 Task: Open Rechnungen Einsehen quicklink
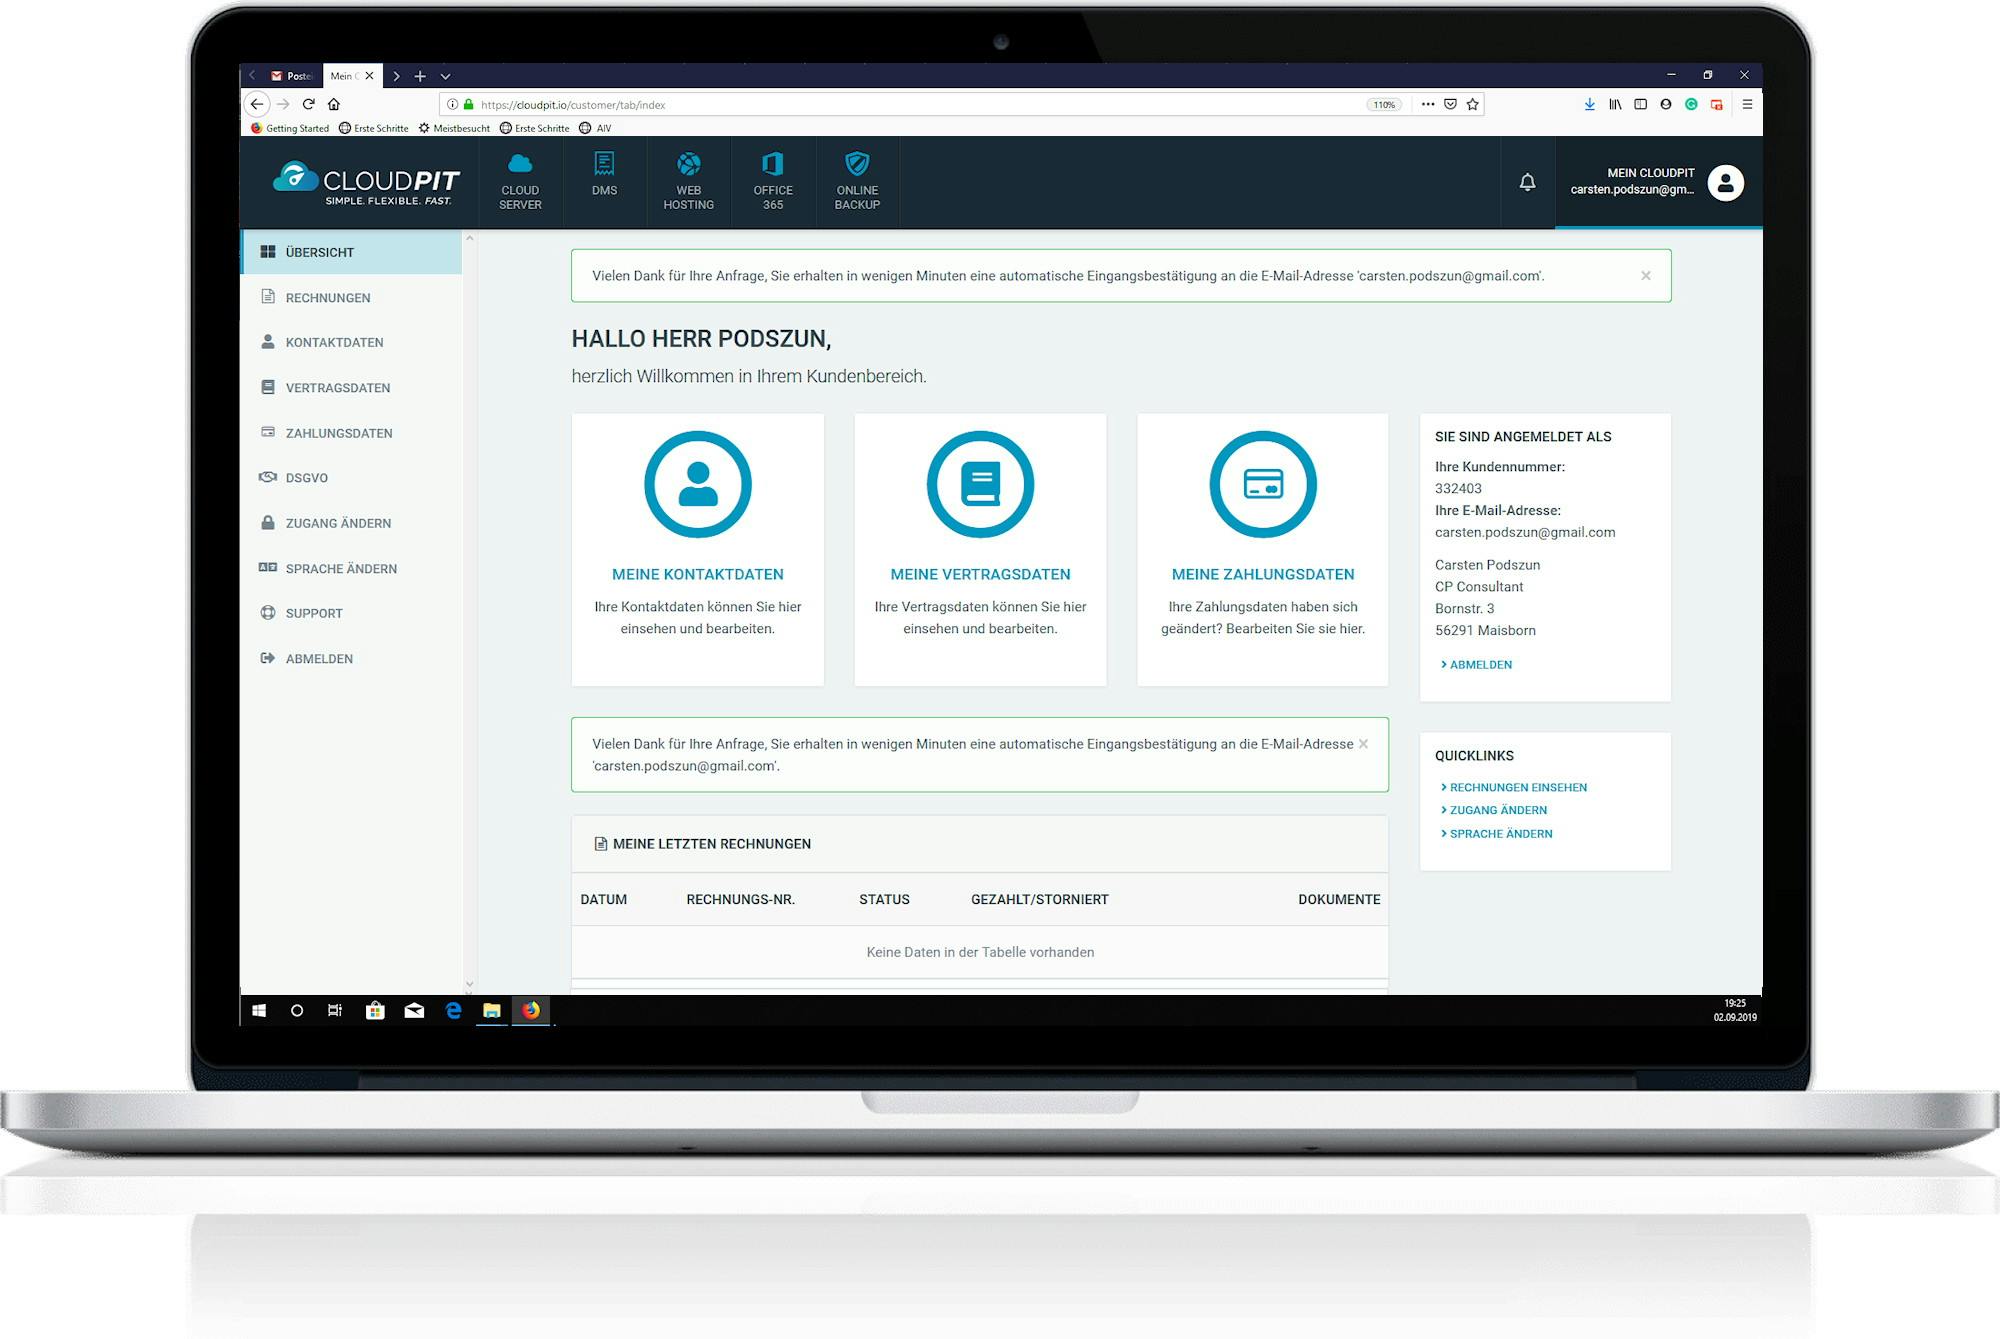(x=1518, y=787)
